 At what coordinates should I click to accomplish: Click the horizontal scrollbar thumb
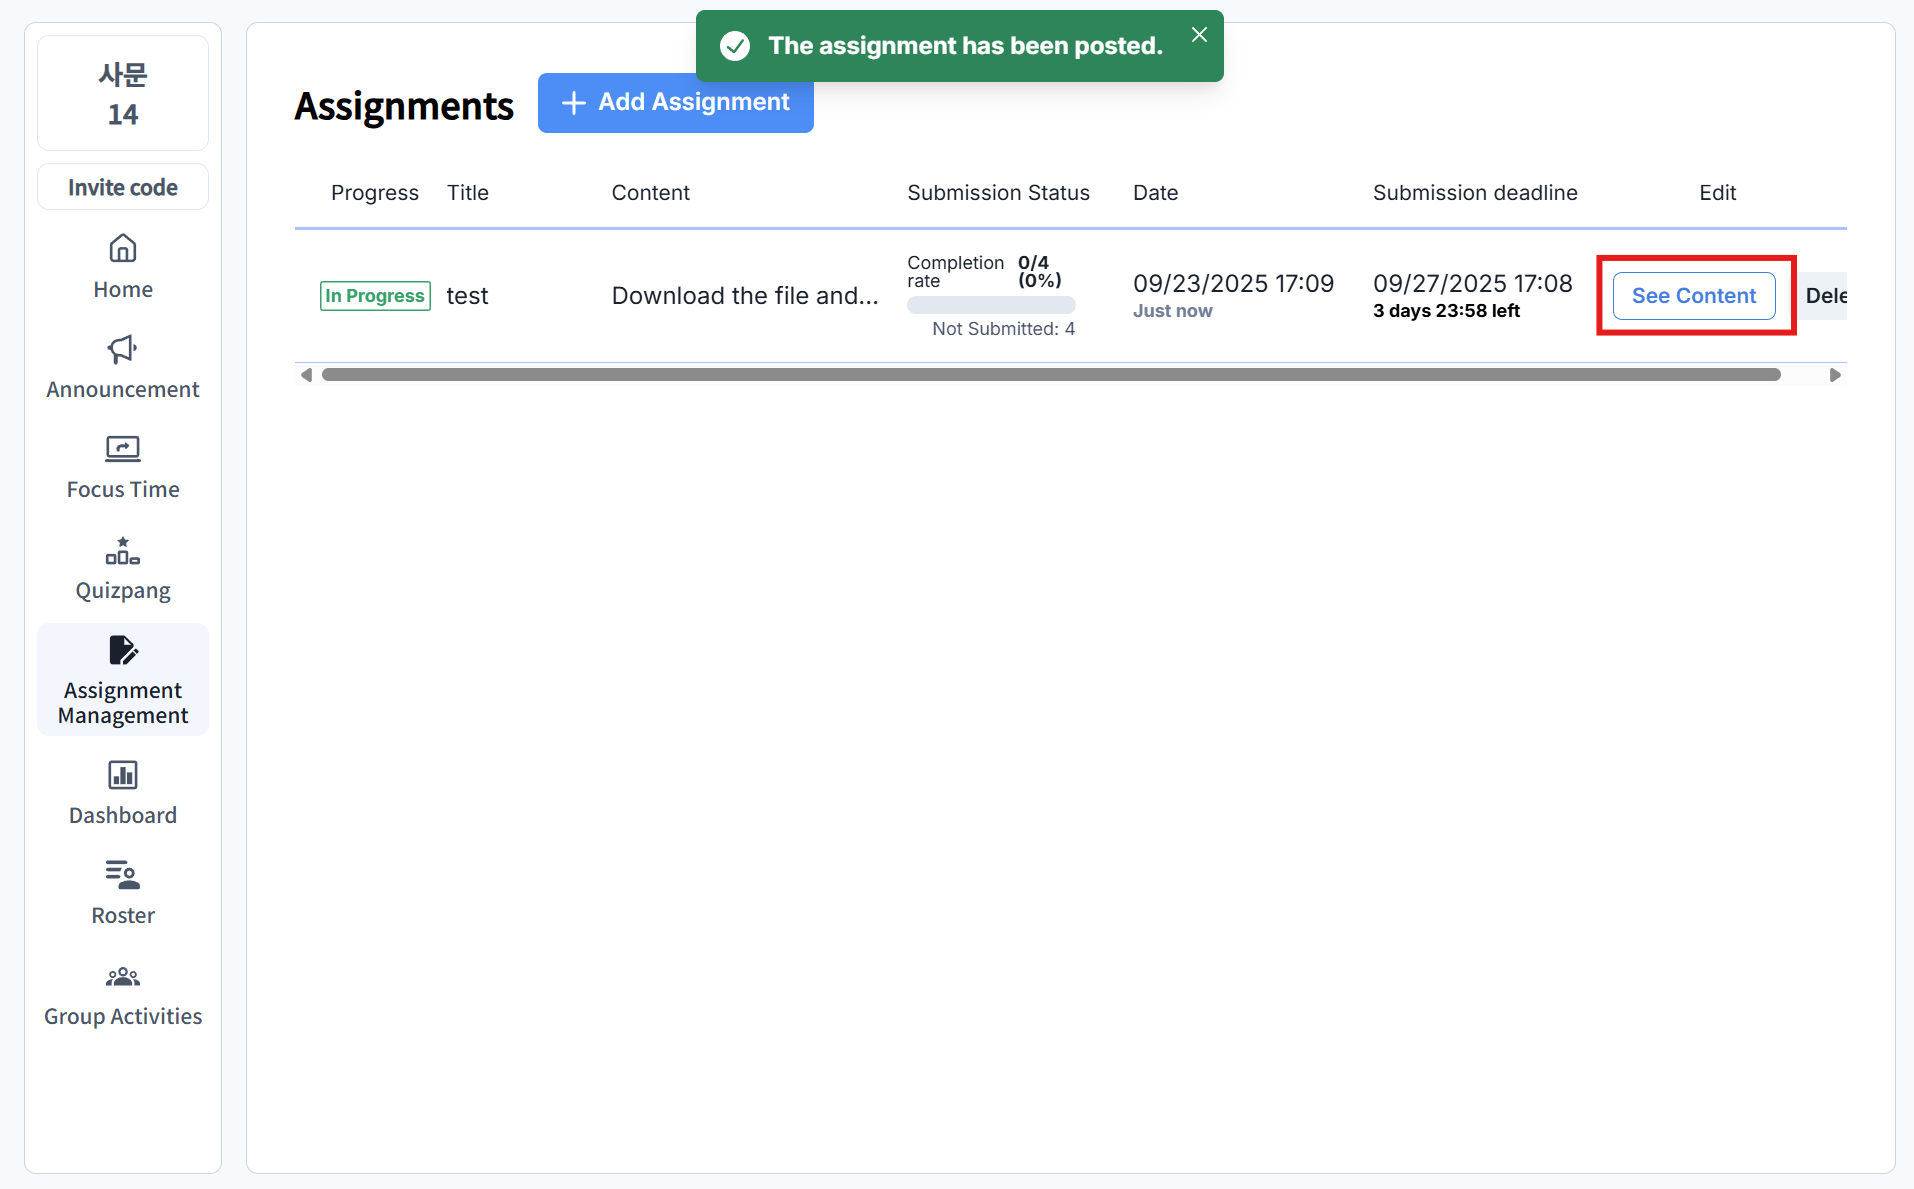[x=1050, y=375]
